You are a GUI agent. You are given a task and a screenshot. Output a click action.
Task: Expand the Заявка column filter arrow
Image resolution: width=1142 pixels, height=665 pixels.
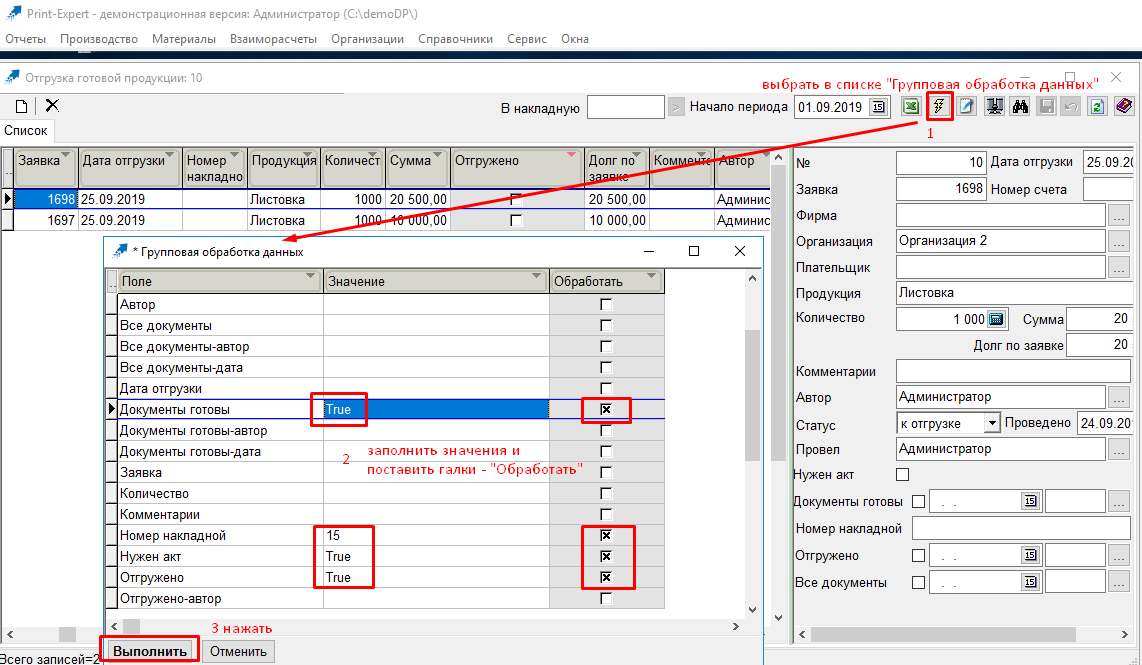tap(67, 156)
